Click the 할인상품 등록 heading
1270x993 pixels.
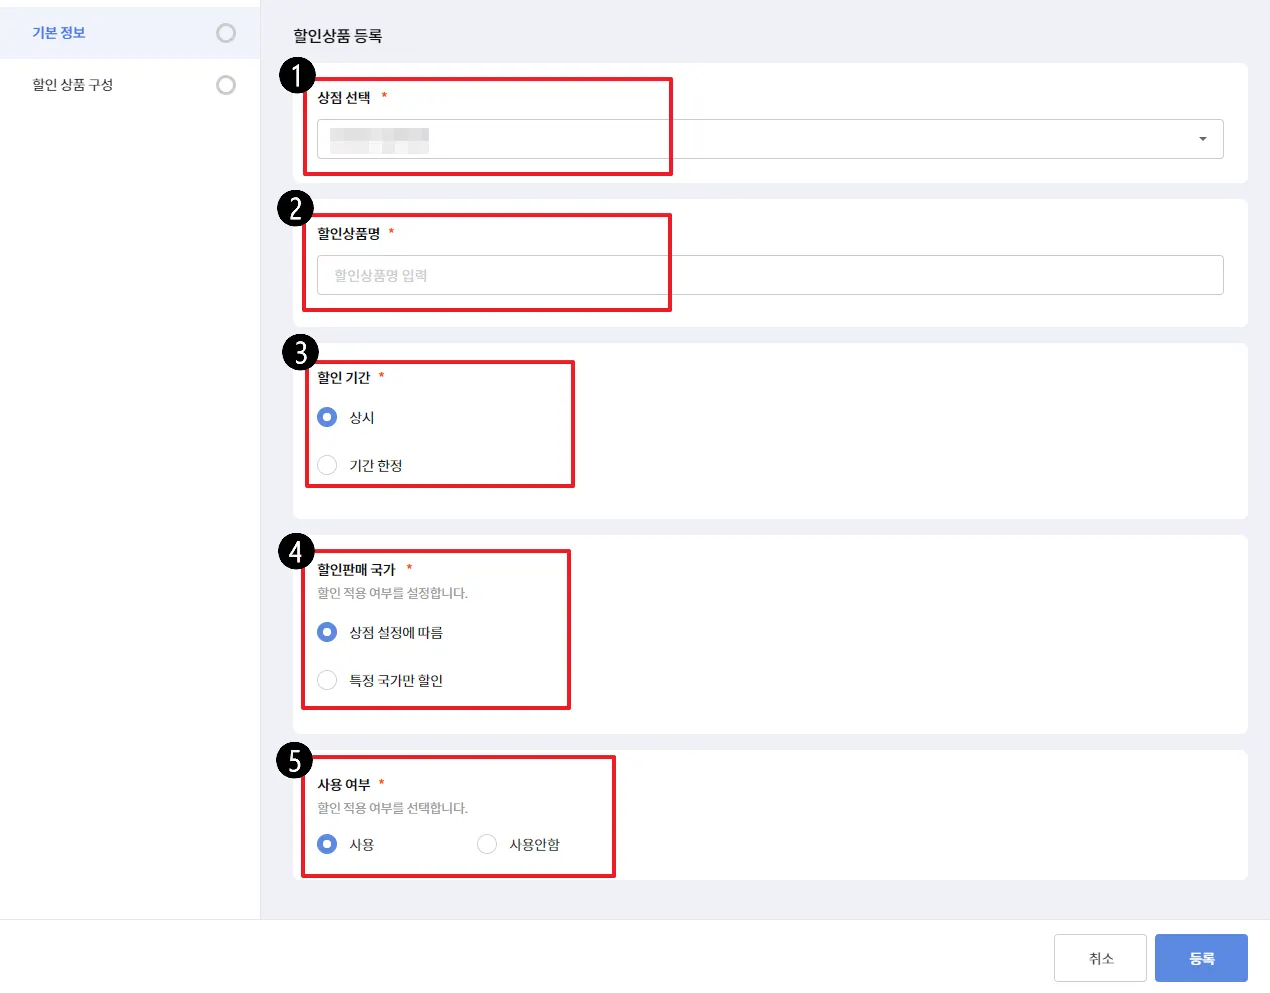pyautogui.click(x=338, y=36)
